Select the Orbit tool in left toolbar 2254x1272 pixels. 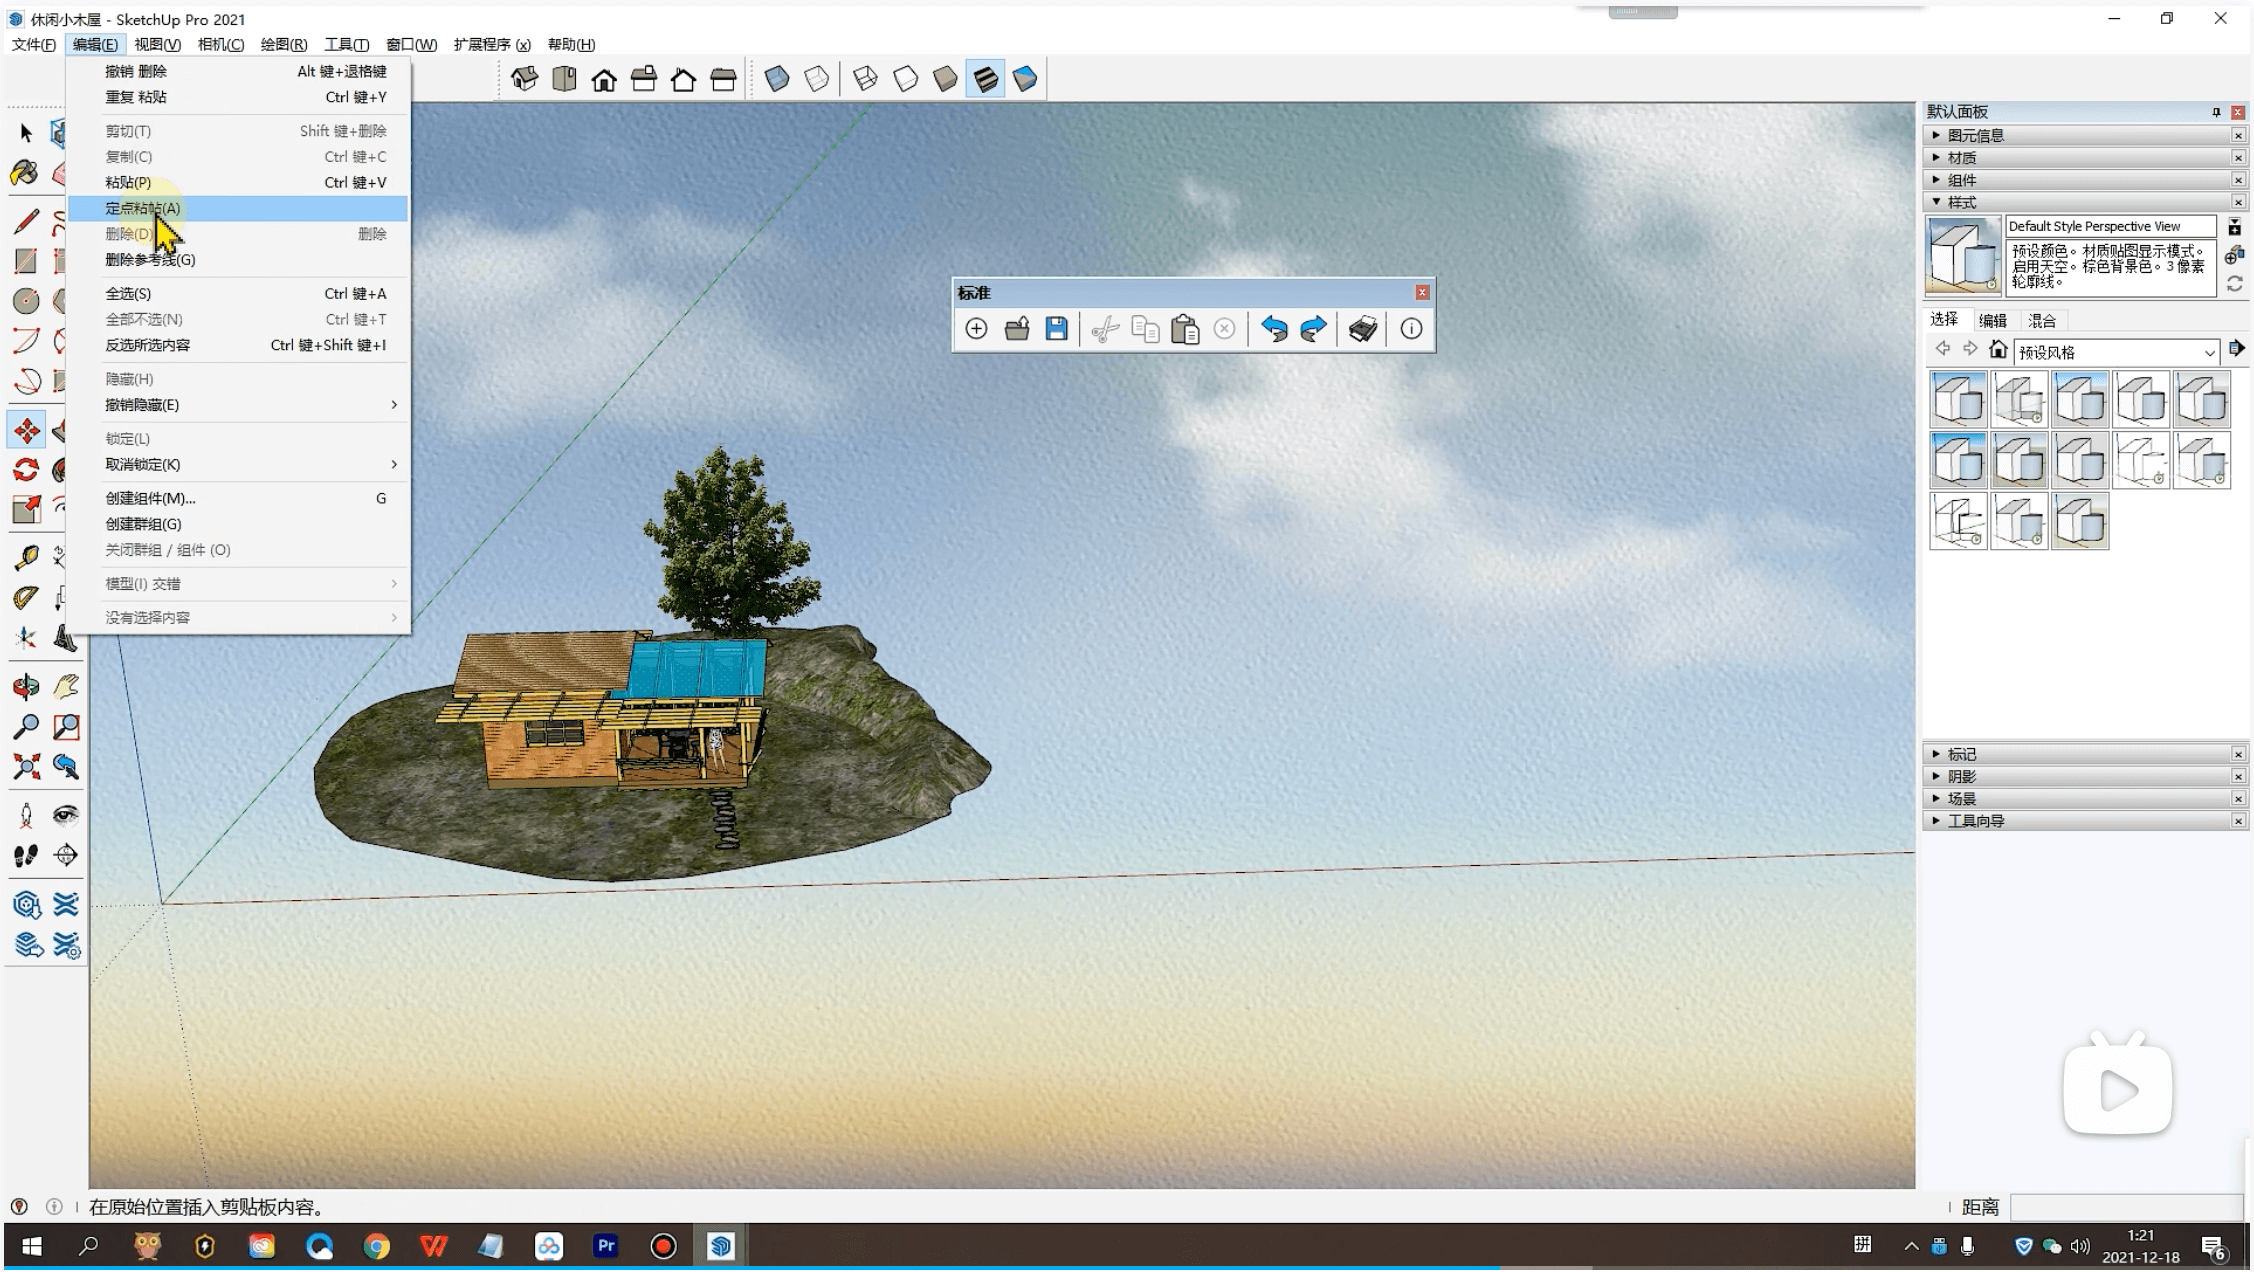point(26,687)
